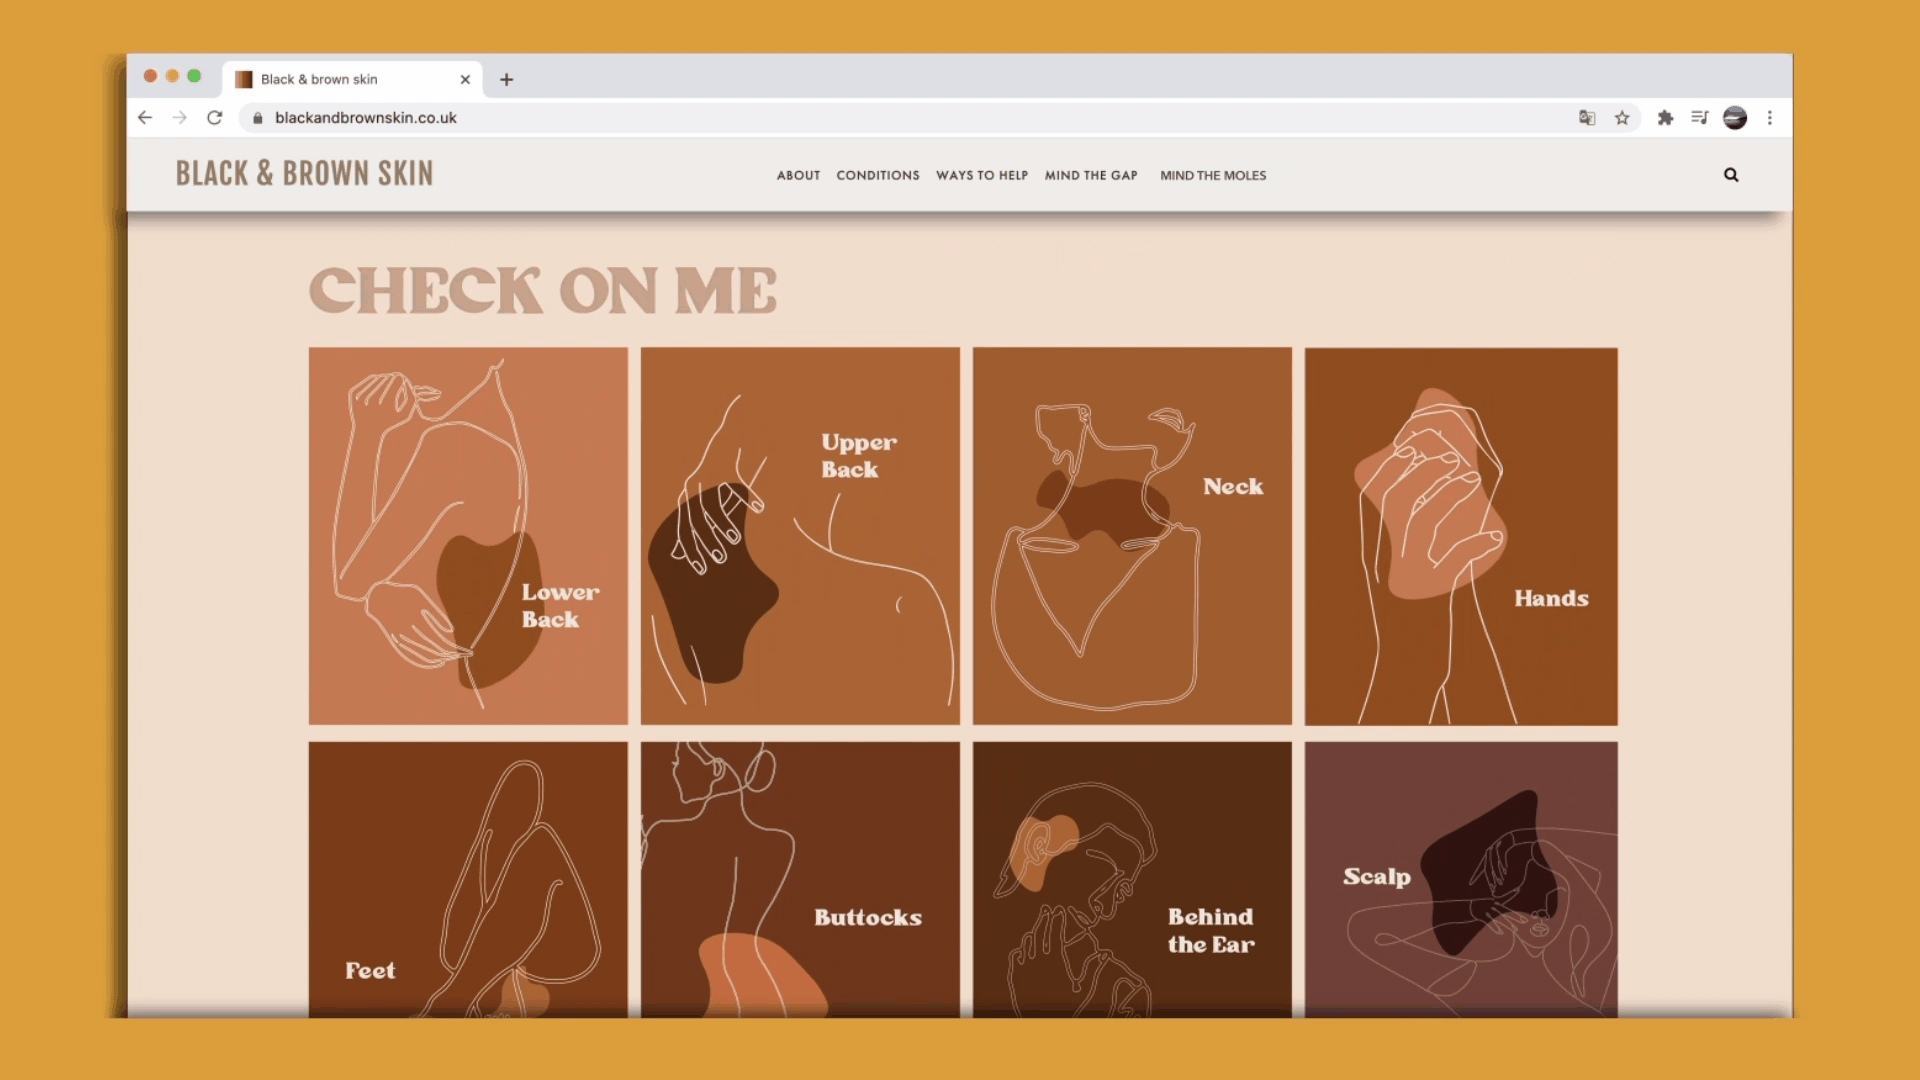Image resolution: width=1920 pixels, height=1080 pixels.
Task: Reload the current page
Action: click(x=214, y=117)
